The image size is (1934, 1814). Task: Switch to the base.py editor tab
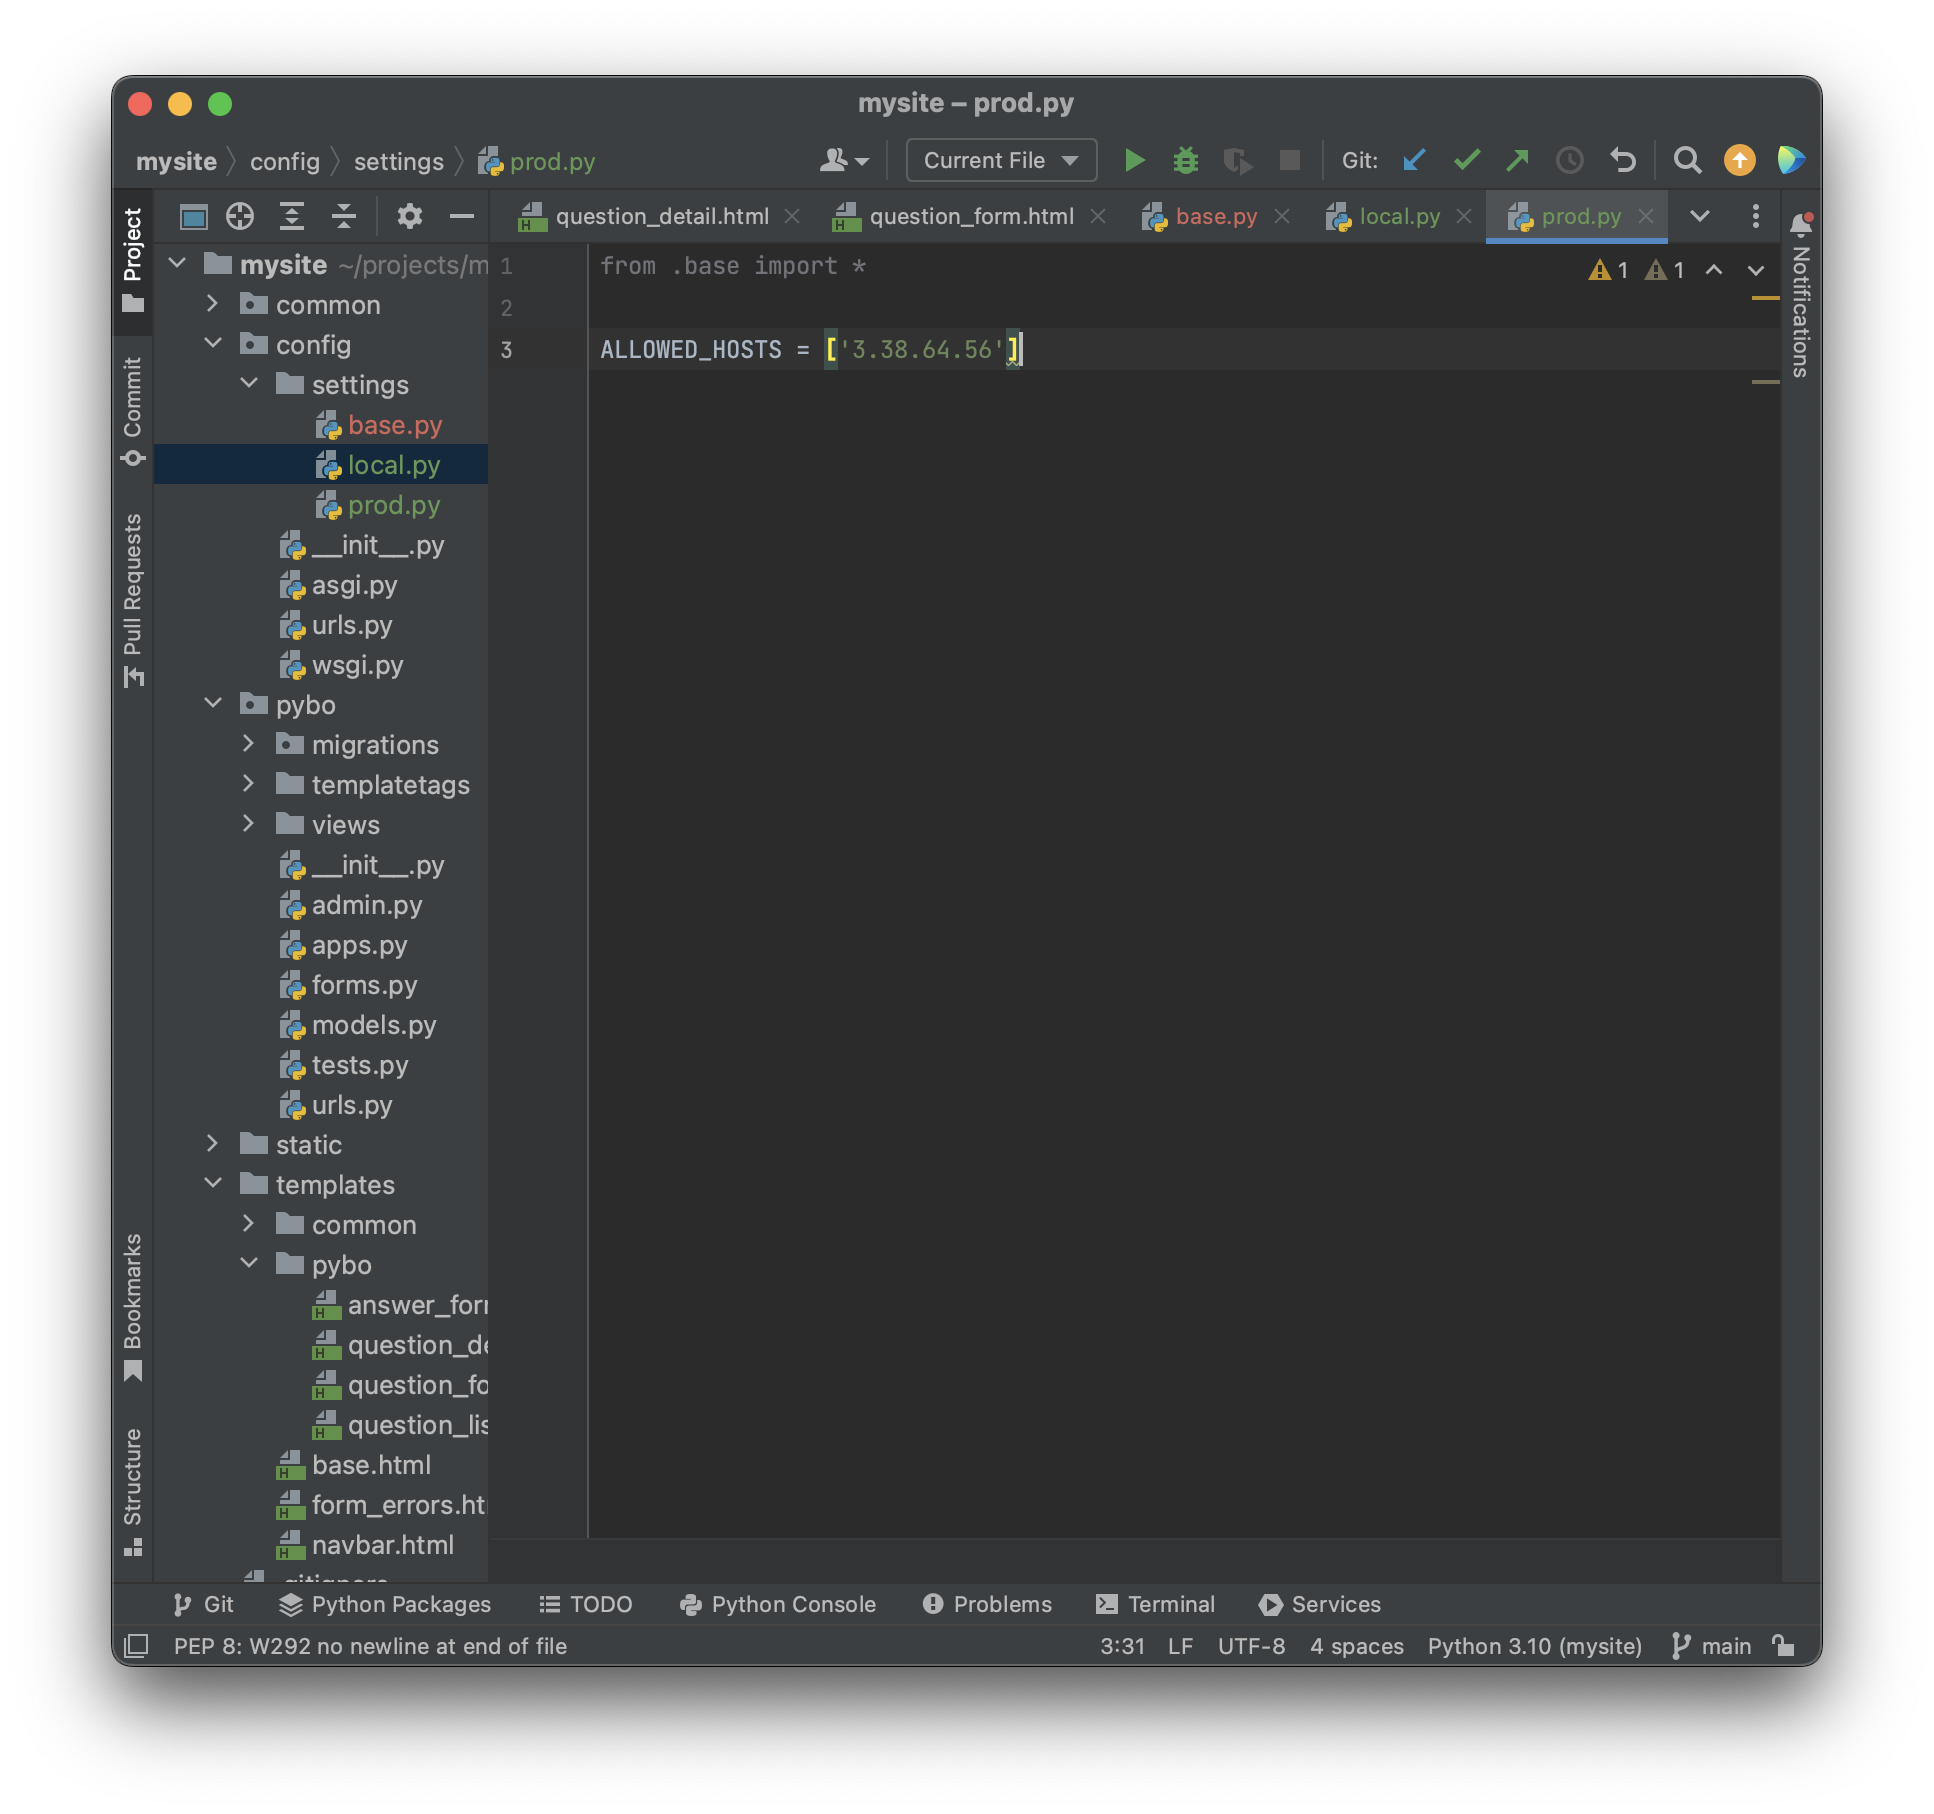1215,216
